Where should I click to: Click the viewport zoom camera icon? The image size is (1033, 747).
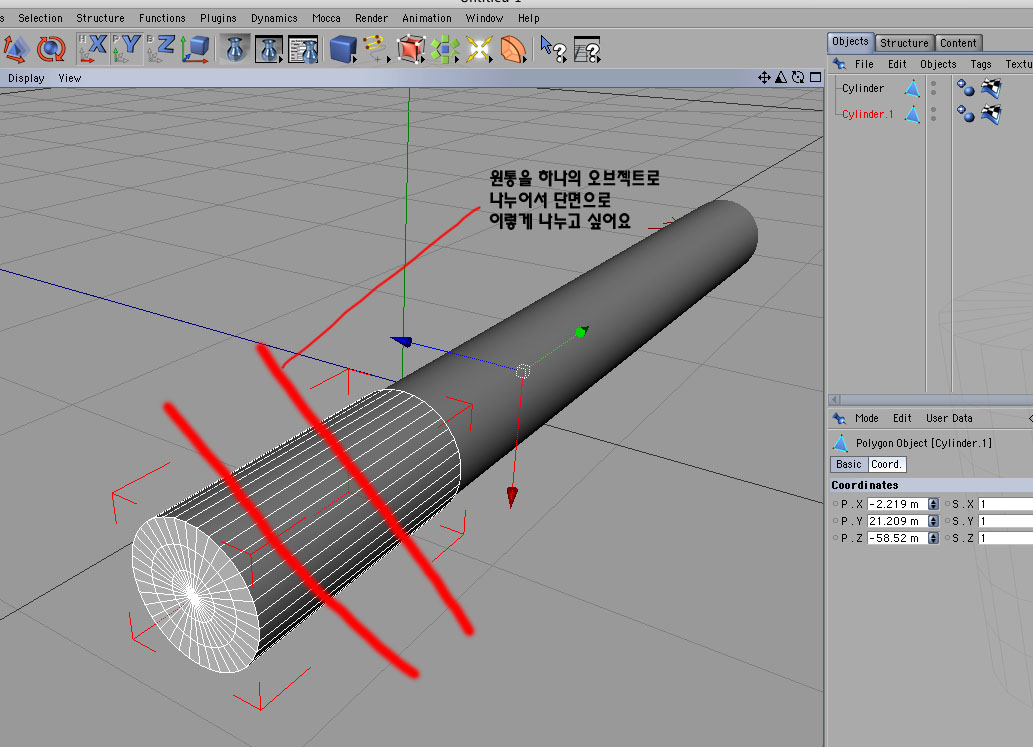pyautogui.click(x=781, y=78)
